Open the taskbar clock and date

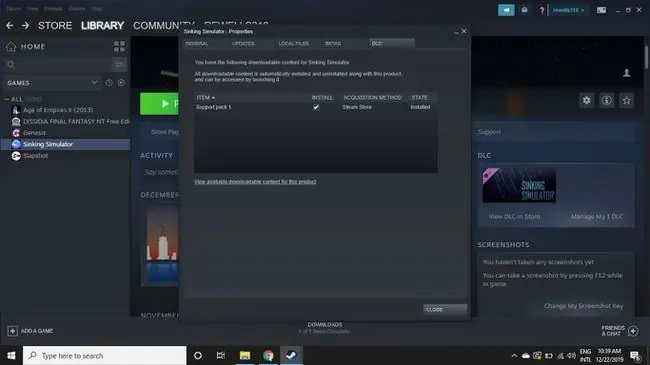click(x=609, y=355)
